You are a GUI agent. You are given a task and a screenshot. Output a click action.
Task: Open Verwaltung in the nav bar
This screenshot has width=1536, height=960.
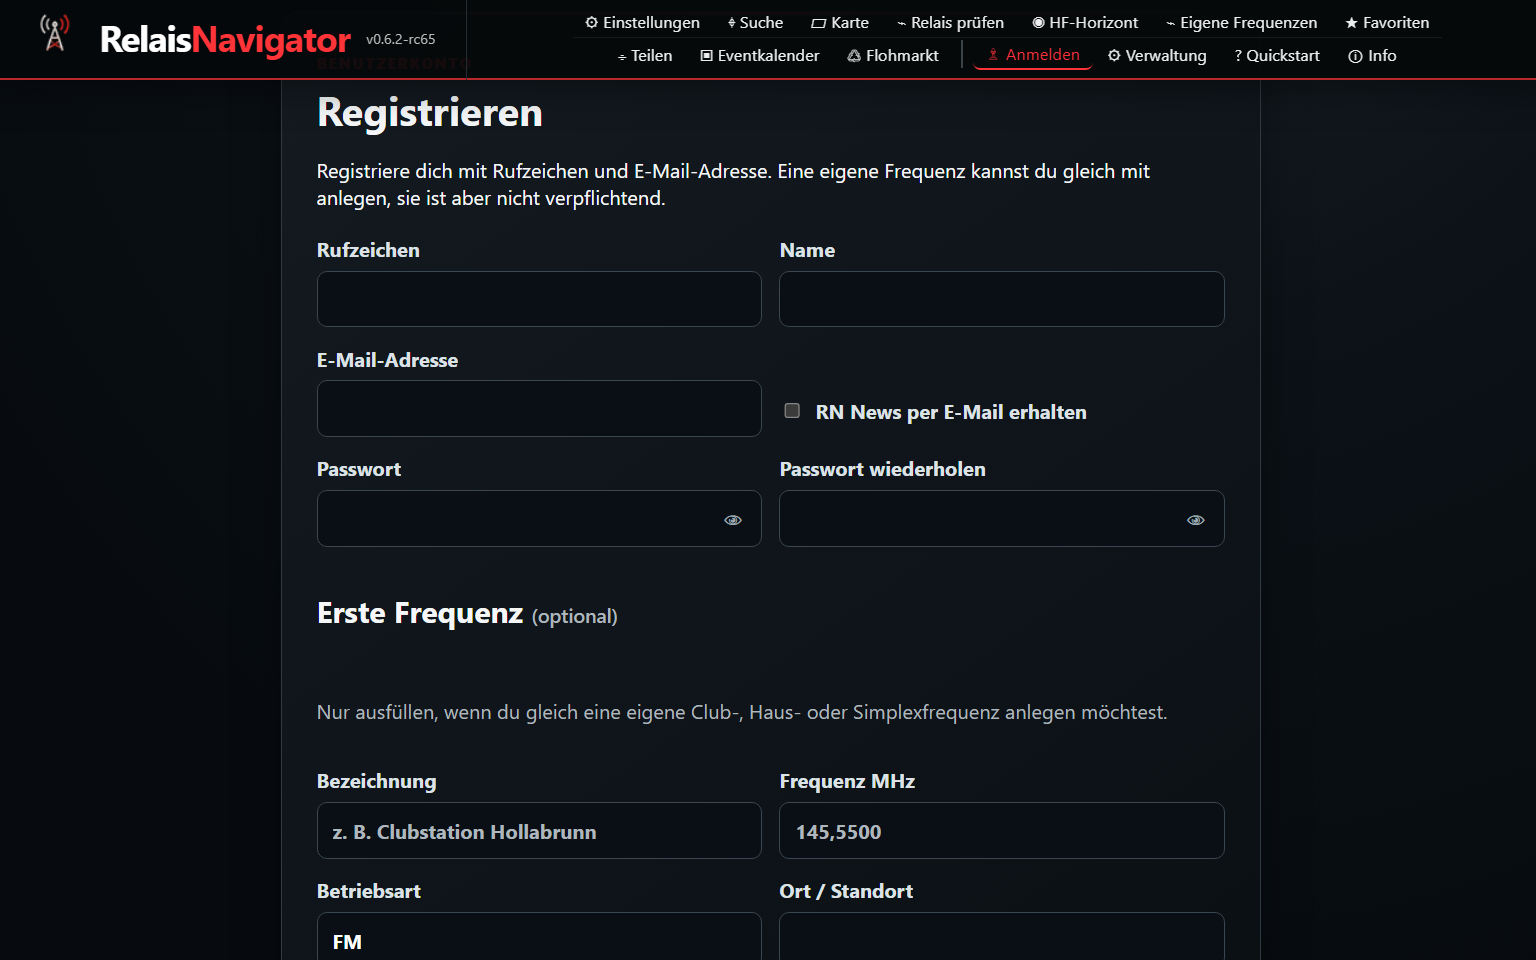pos(1157,56)
